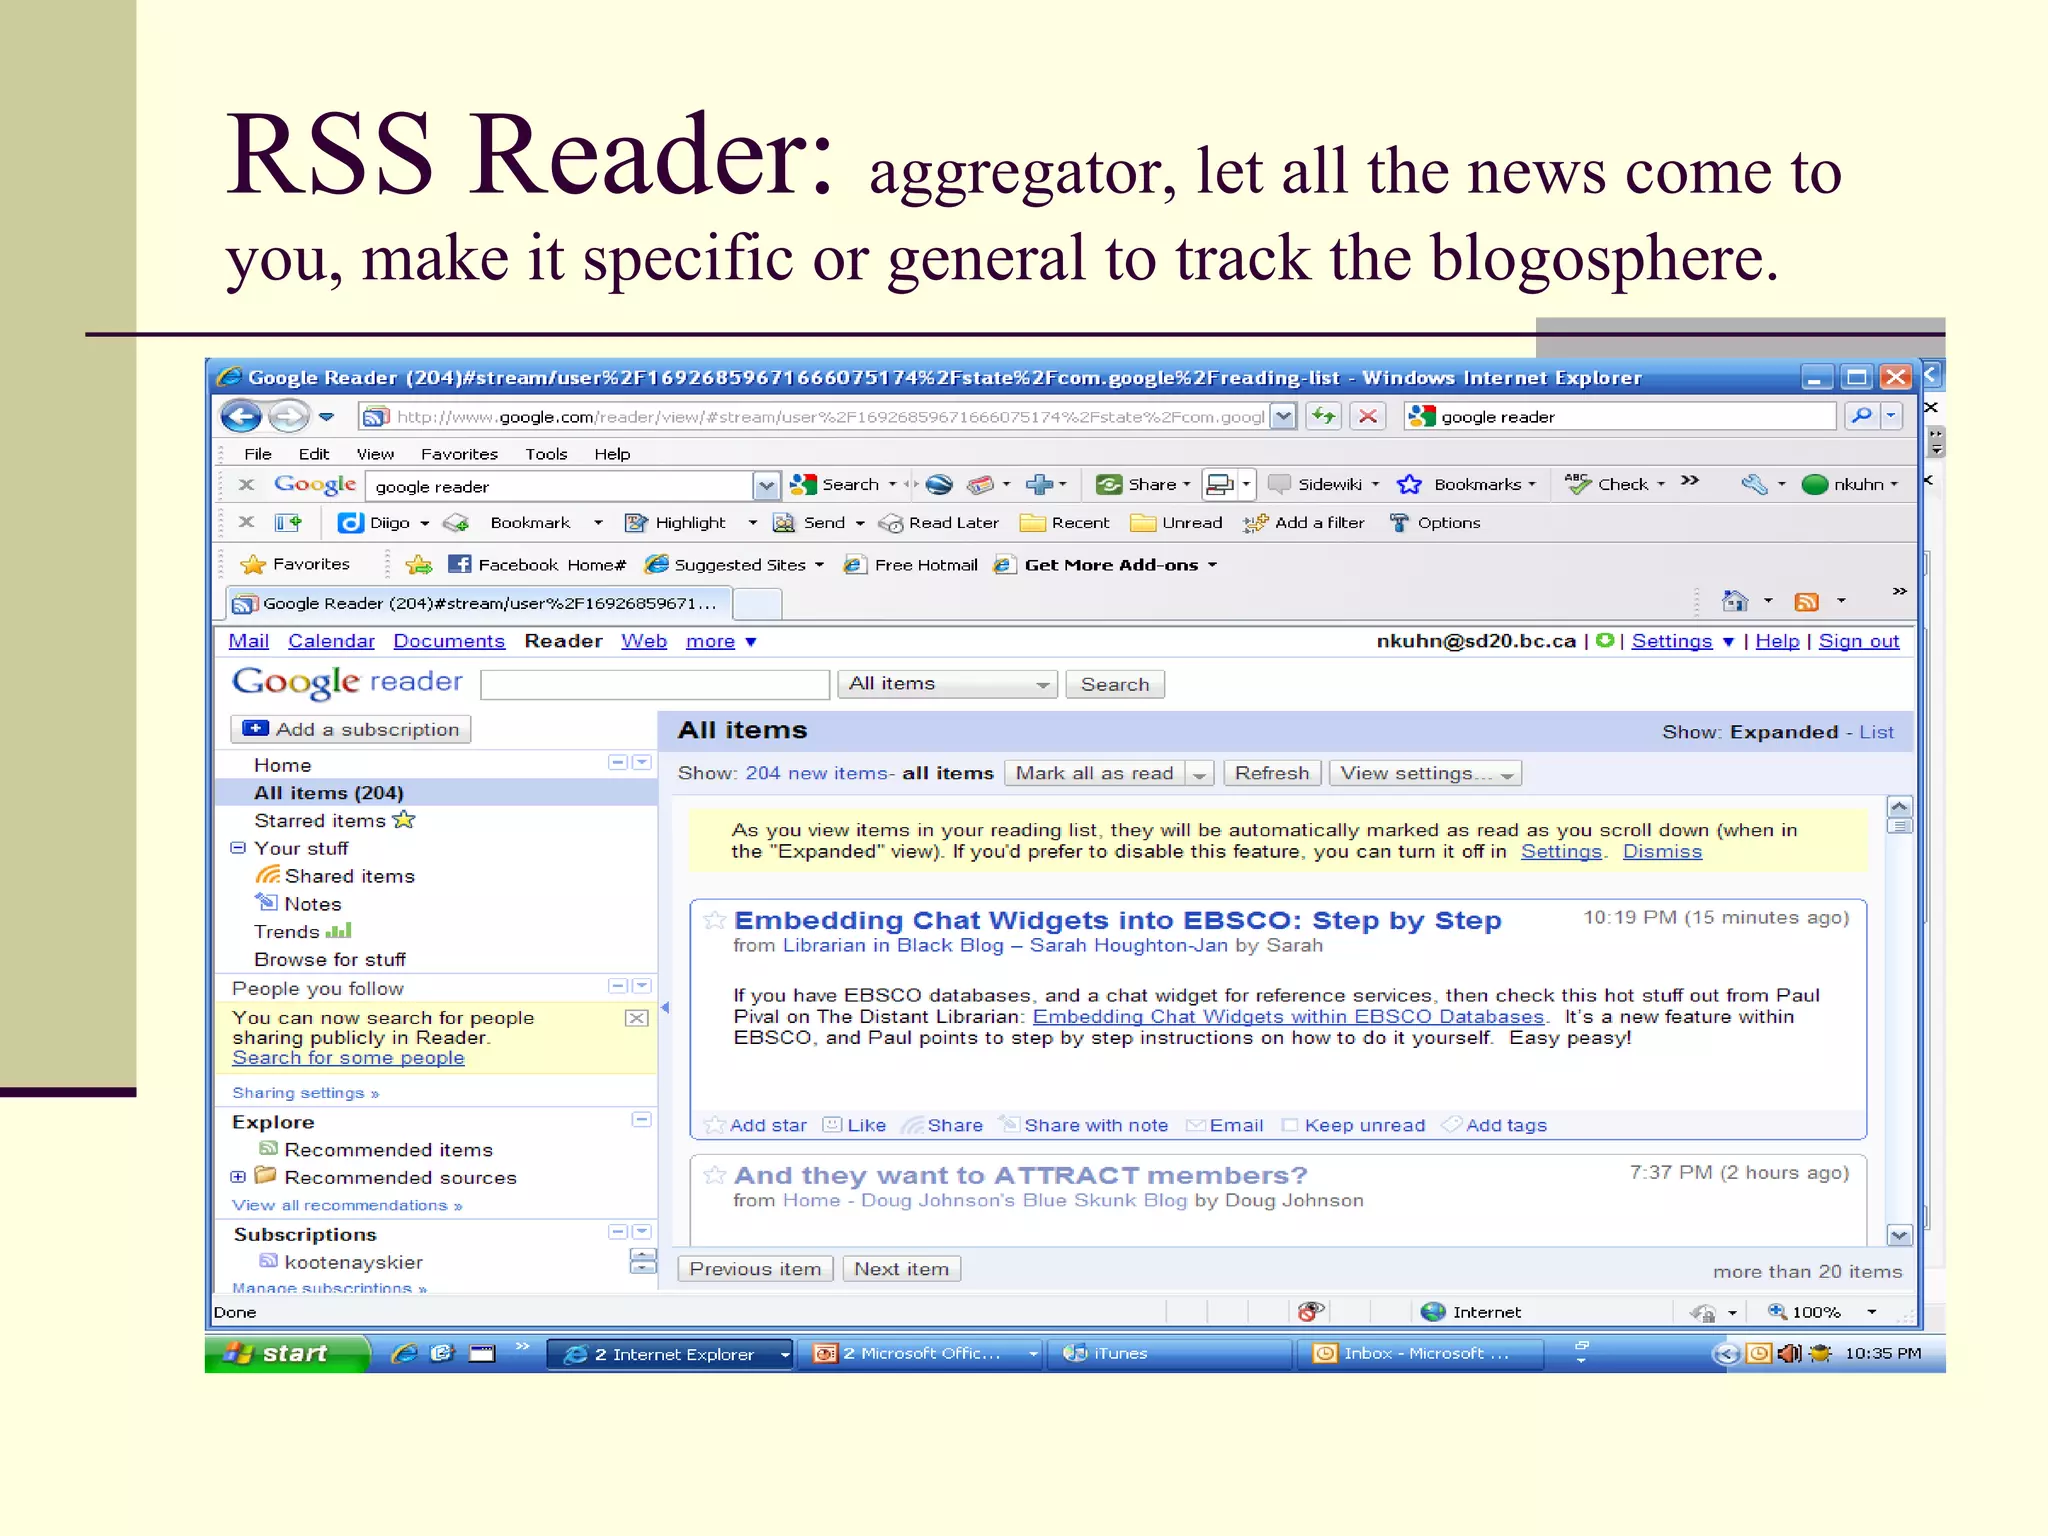Image resolution: width=2048 pixels, height=1536 pixels.
Task: Click Like under the EBSCO article
Action: 855,1126
